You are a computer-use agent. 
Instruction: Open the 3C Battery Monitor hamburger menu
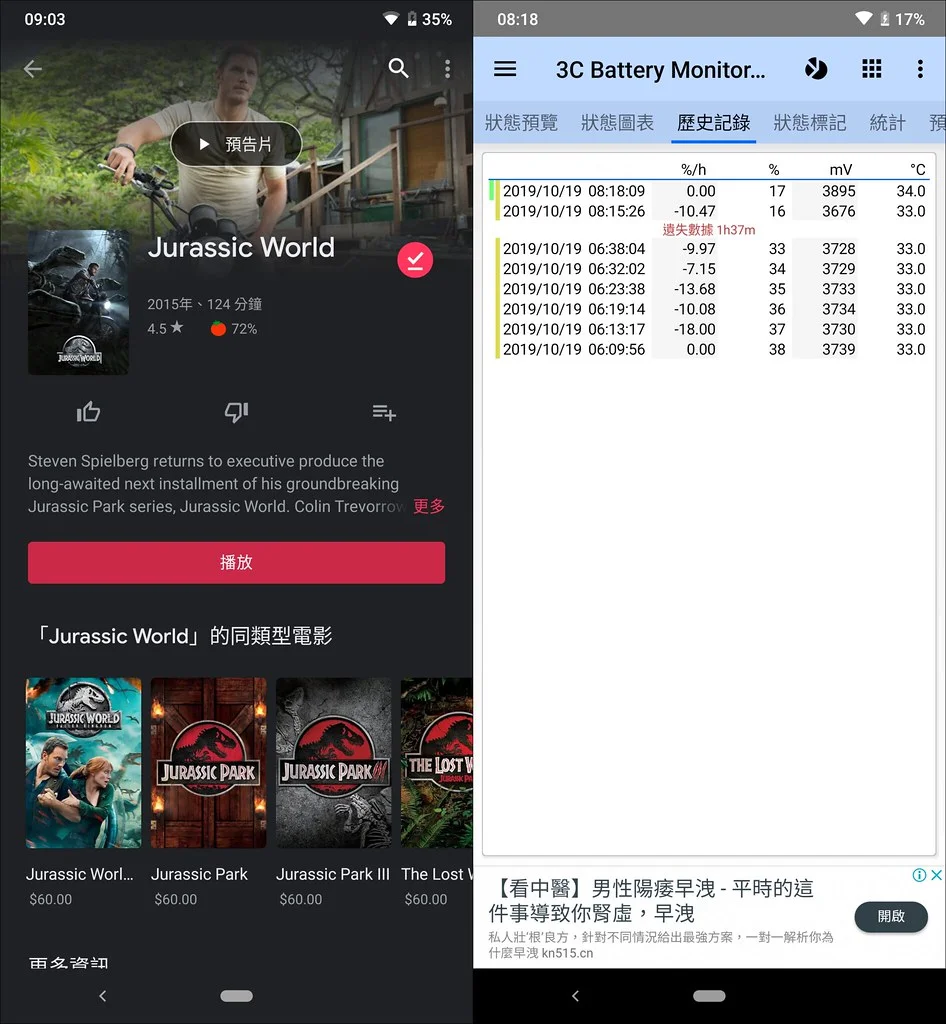[505, 69]
